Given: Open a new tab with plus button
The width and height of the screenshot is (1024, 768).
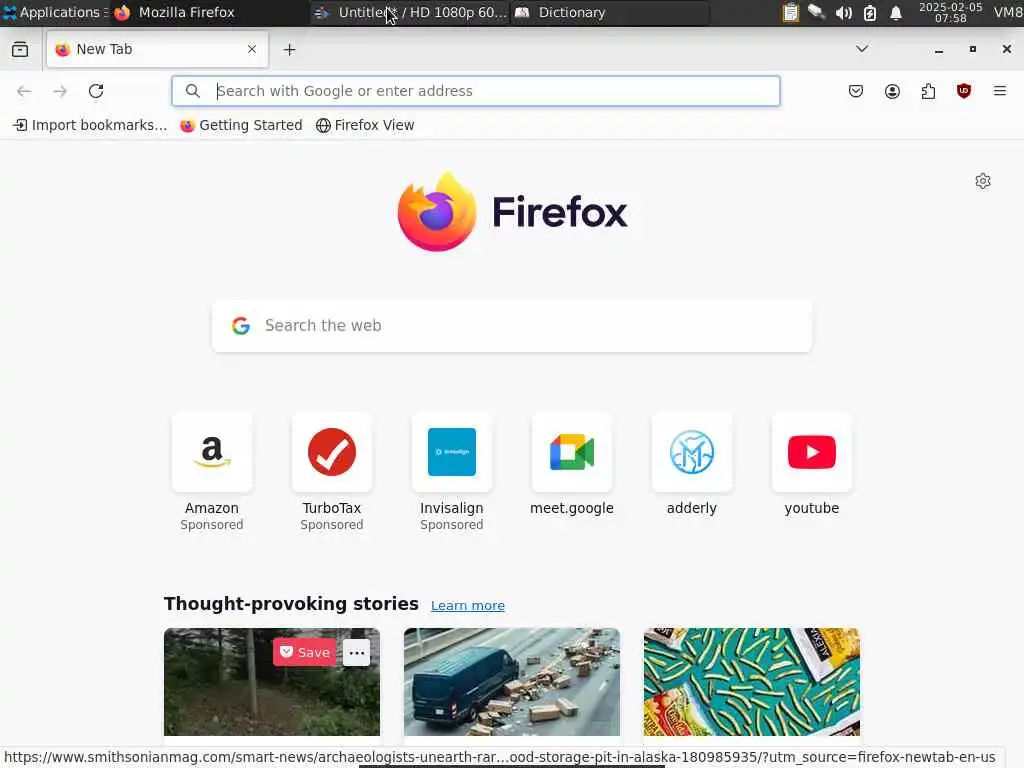Looking at the screenshot, I should point(289,50).
